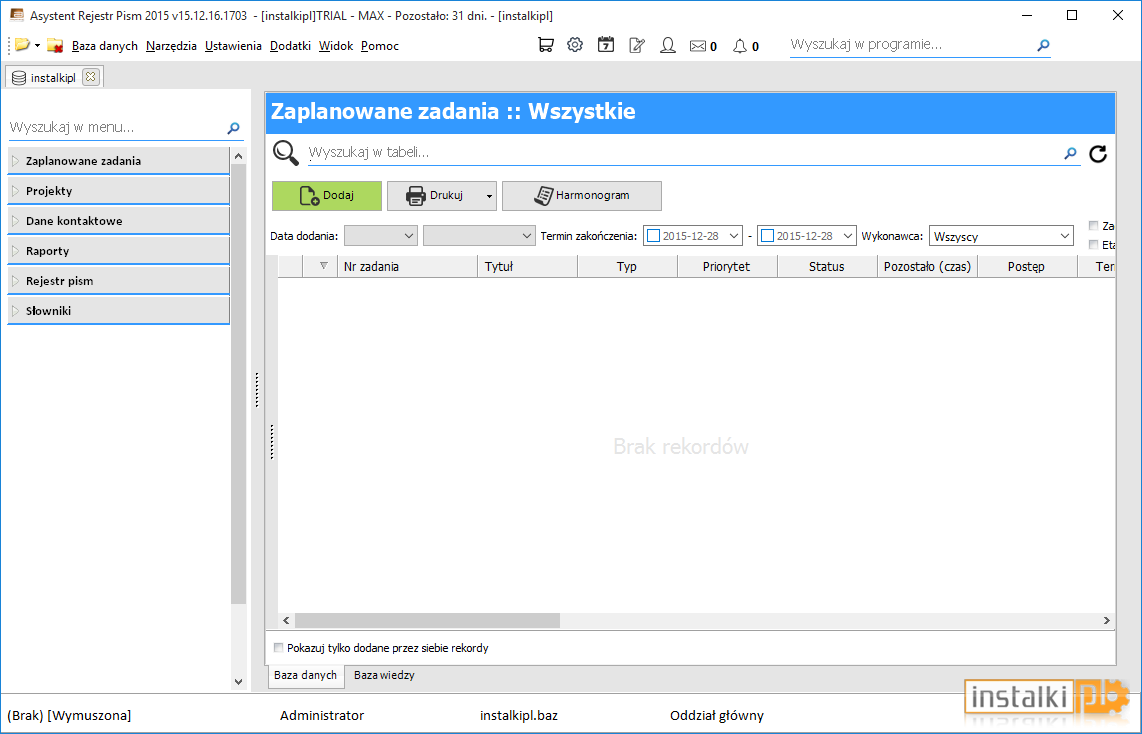Screen dimensions: 1142x734
Task: Open notifications bell icon
Action: pos(740,46)
